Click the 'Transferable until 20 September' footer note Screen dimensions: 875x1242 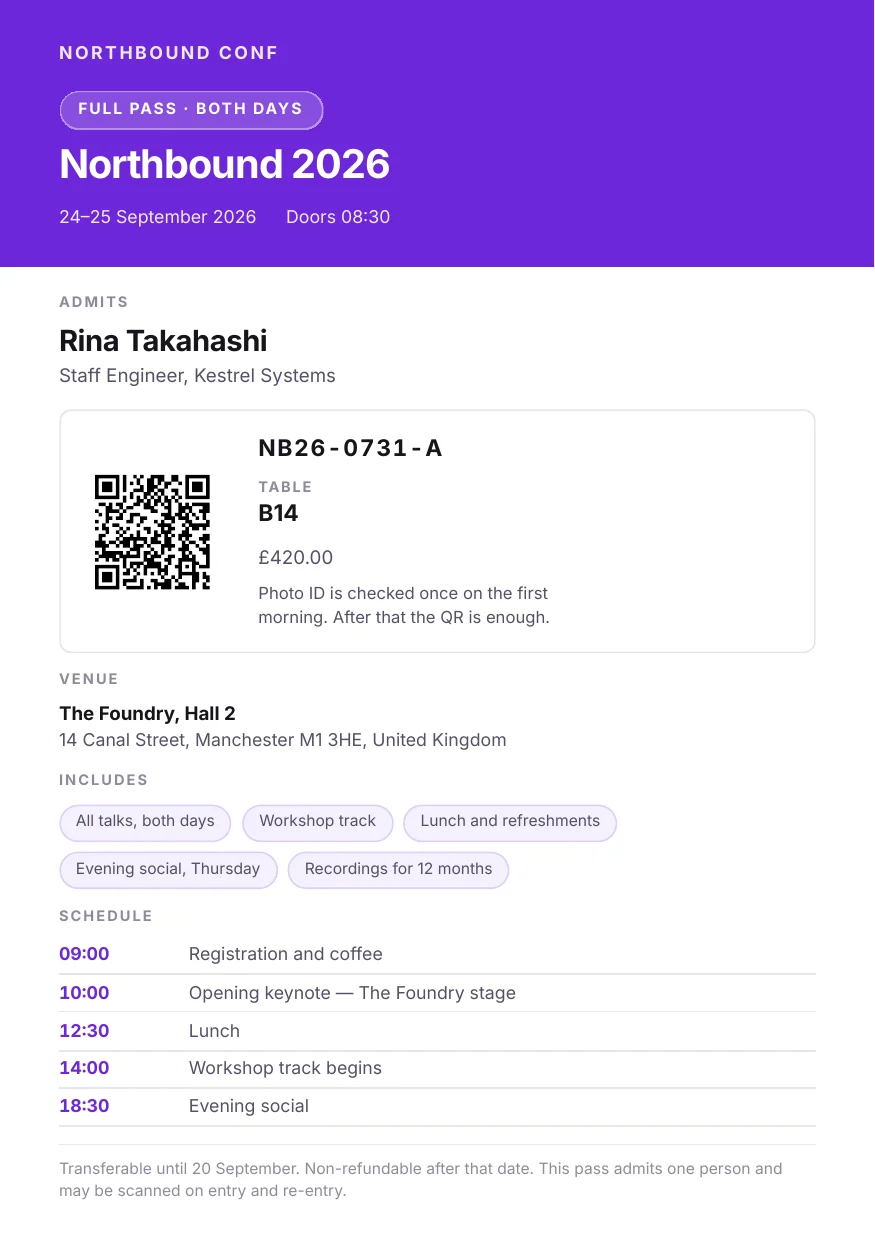[421, 1180]
